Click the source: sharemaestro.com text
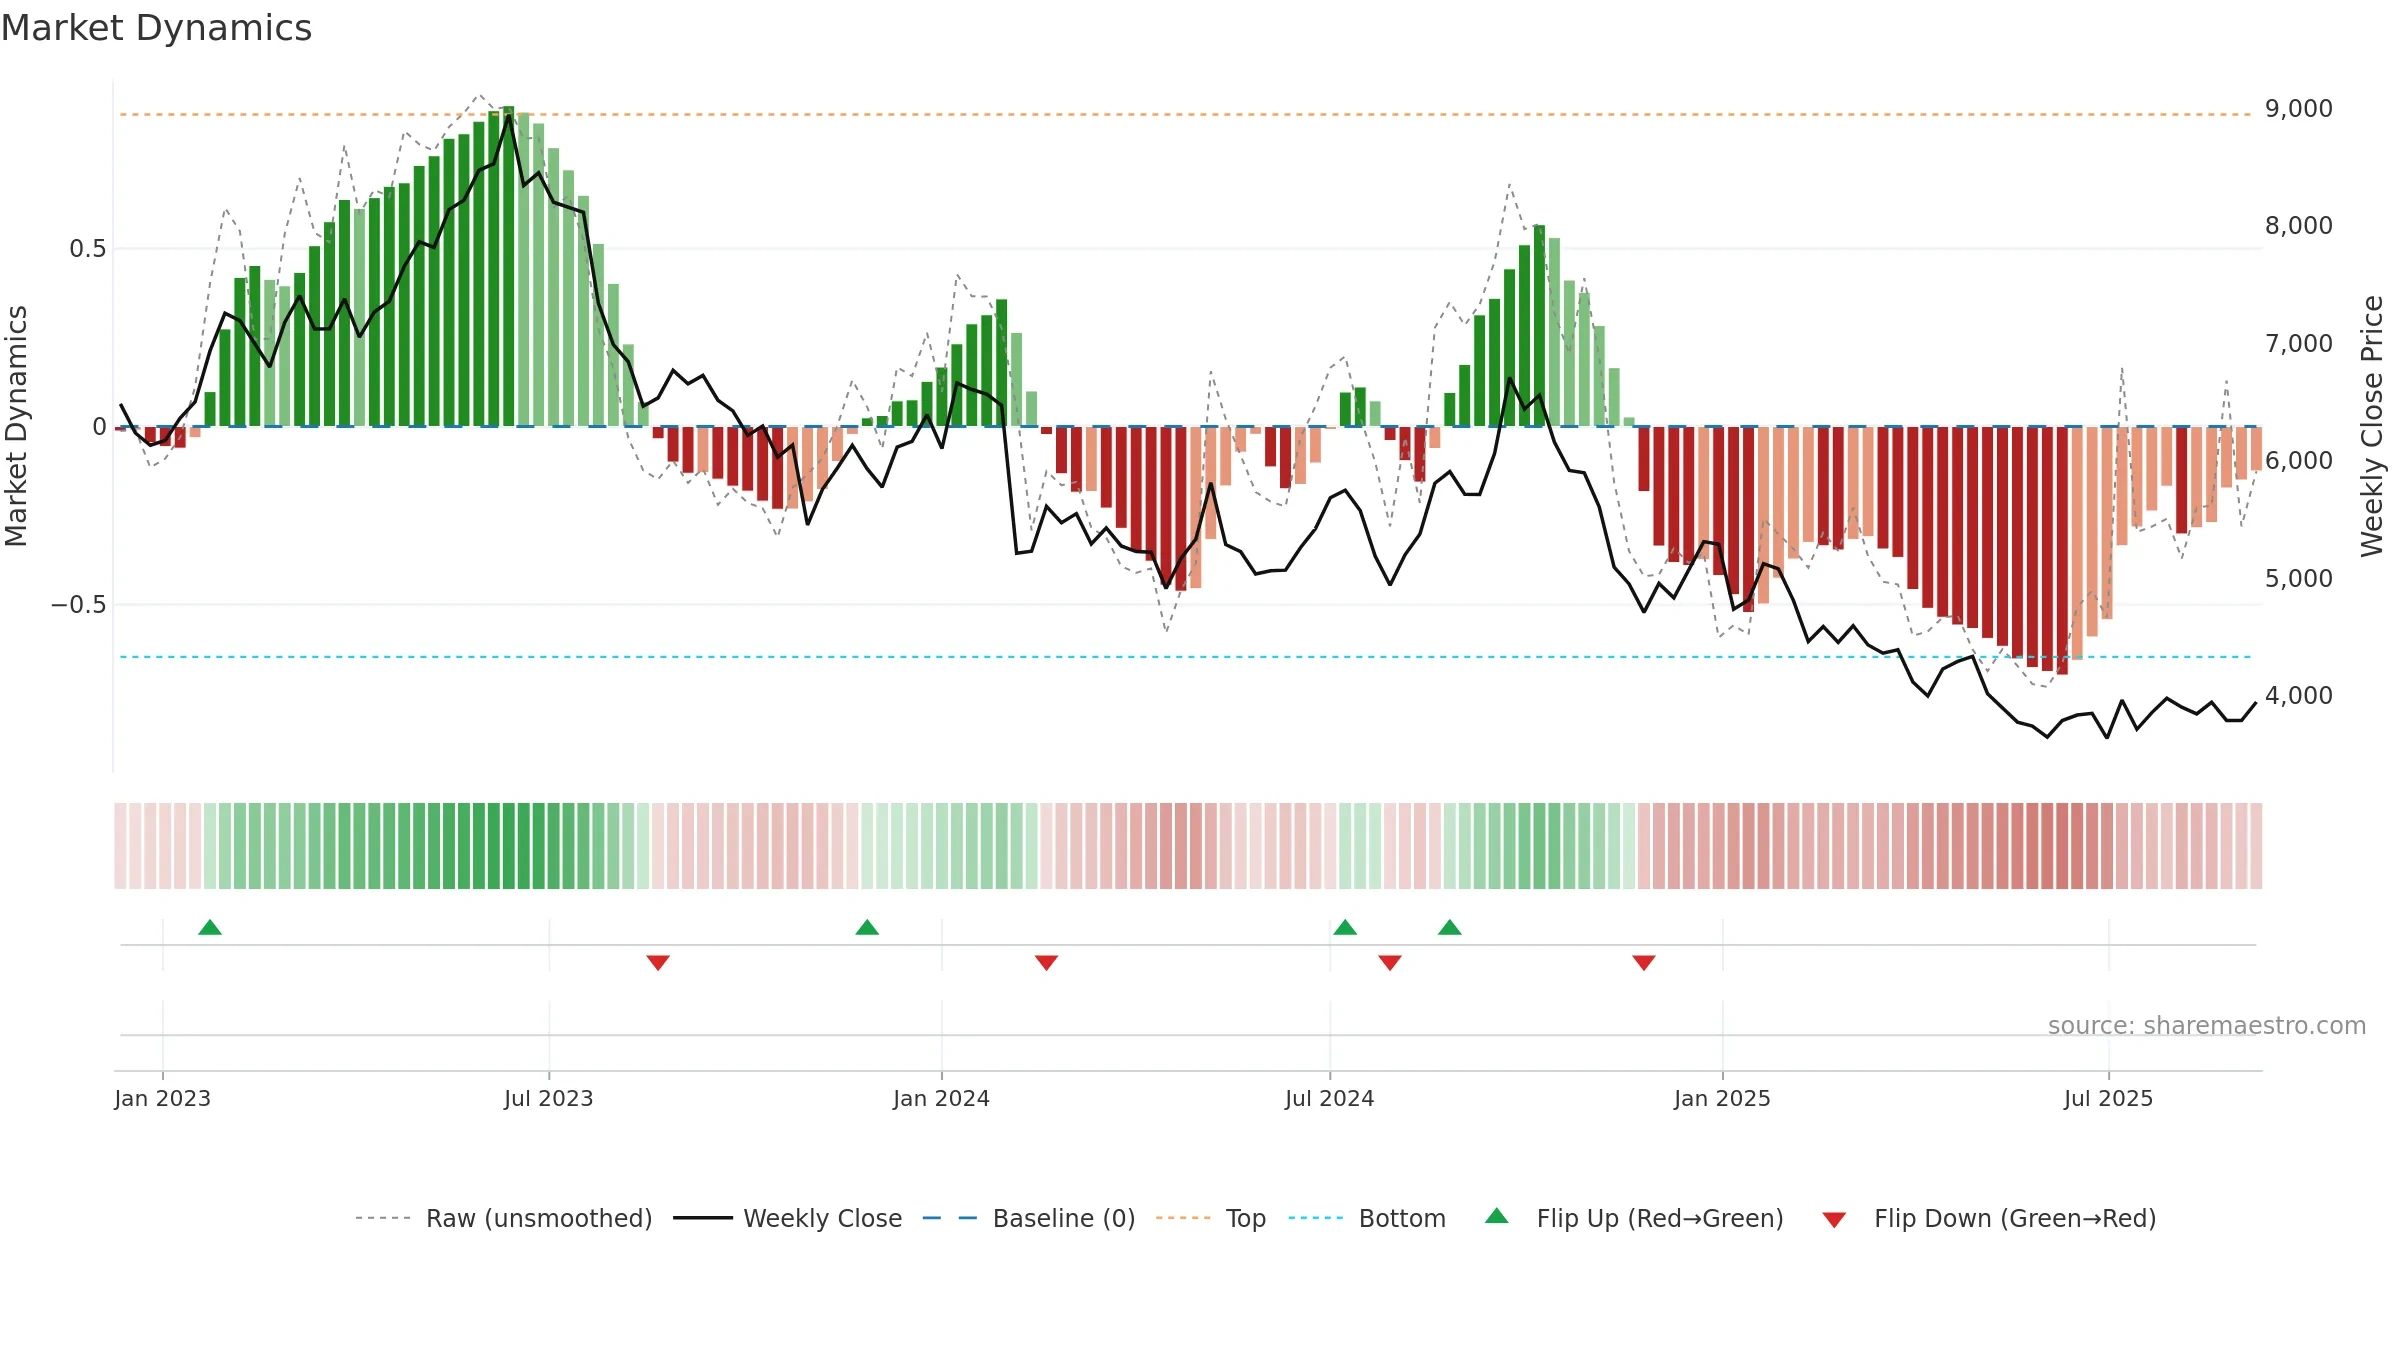Viewport: 2400px width, 1350px height. point(2207,1026)
